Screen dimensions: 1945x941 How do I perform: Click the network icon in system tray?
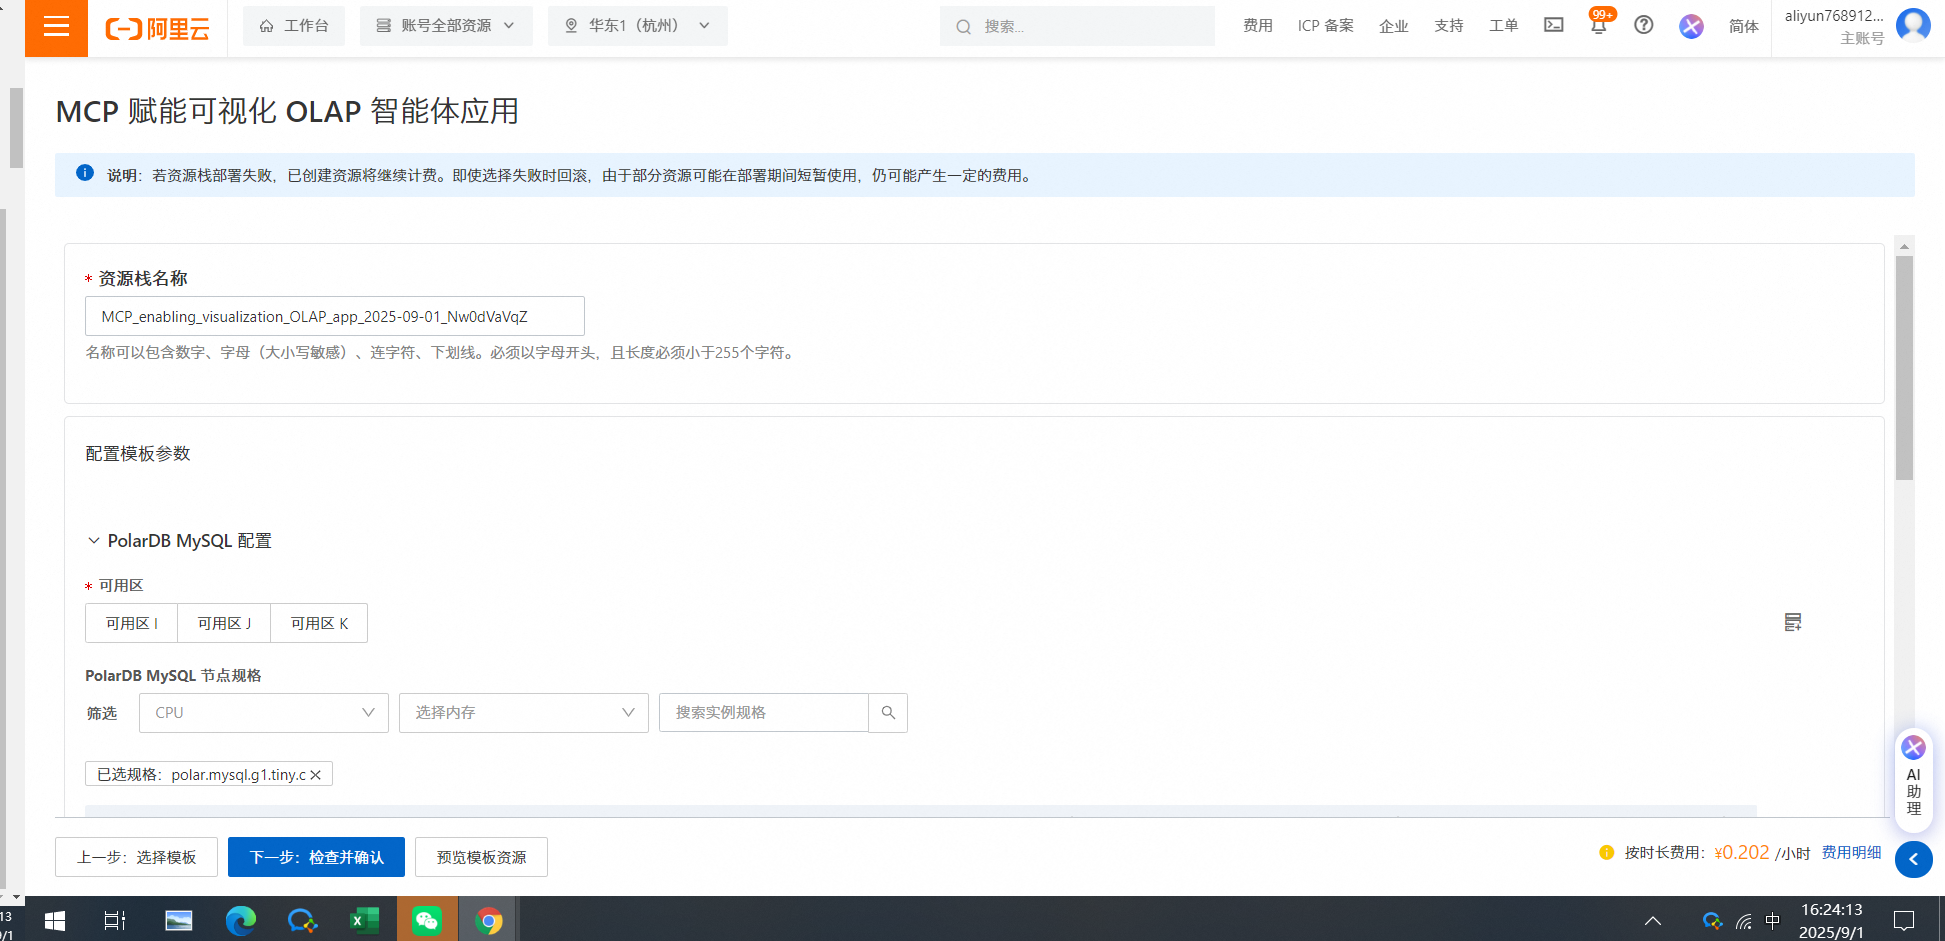(1744, 922)
